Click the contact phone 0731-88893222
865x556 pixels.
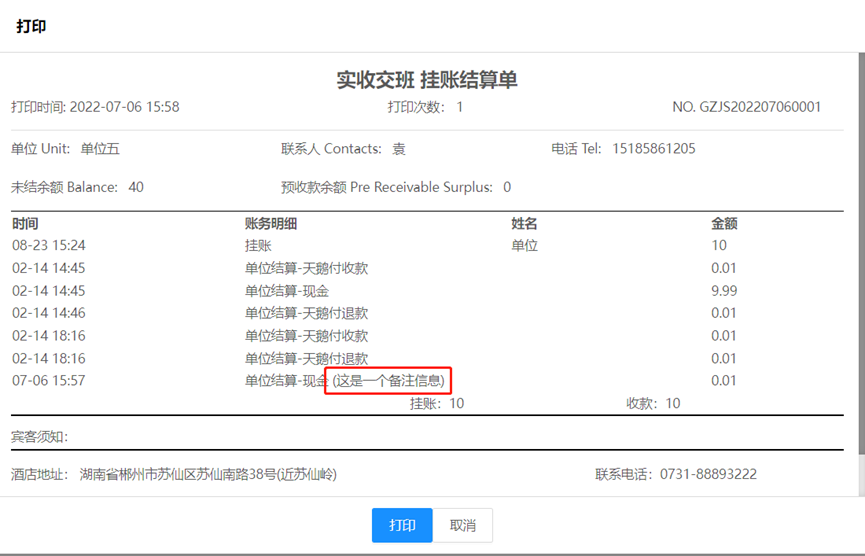(708, 474)
